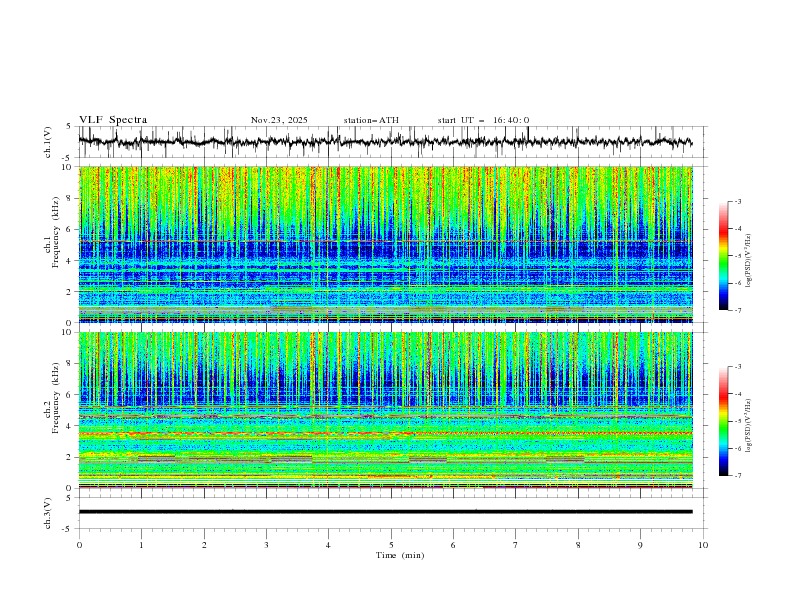
Task: Click the upper 'log(PSD)(V²/Hz)' label
Action: point(749,261)
